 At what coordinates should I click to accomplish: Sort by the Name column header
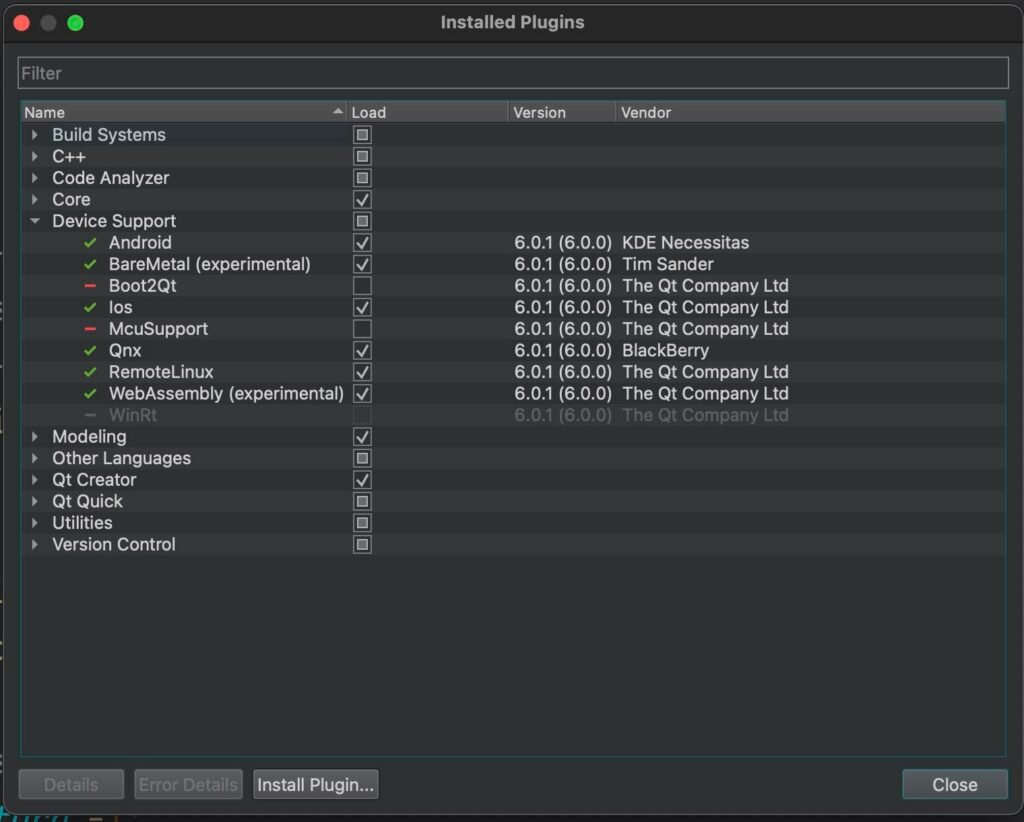(x=184, y=112)
